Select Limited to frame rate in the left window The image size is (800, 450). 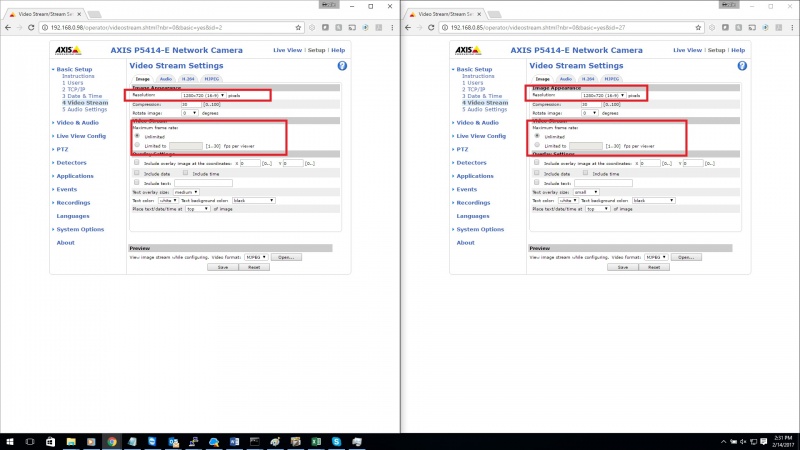137,145
